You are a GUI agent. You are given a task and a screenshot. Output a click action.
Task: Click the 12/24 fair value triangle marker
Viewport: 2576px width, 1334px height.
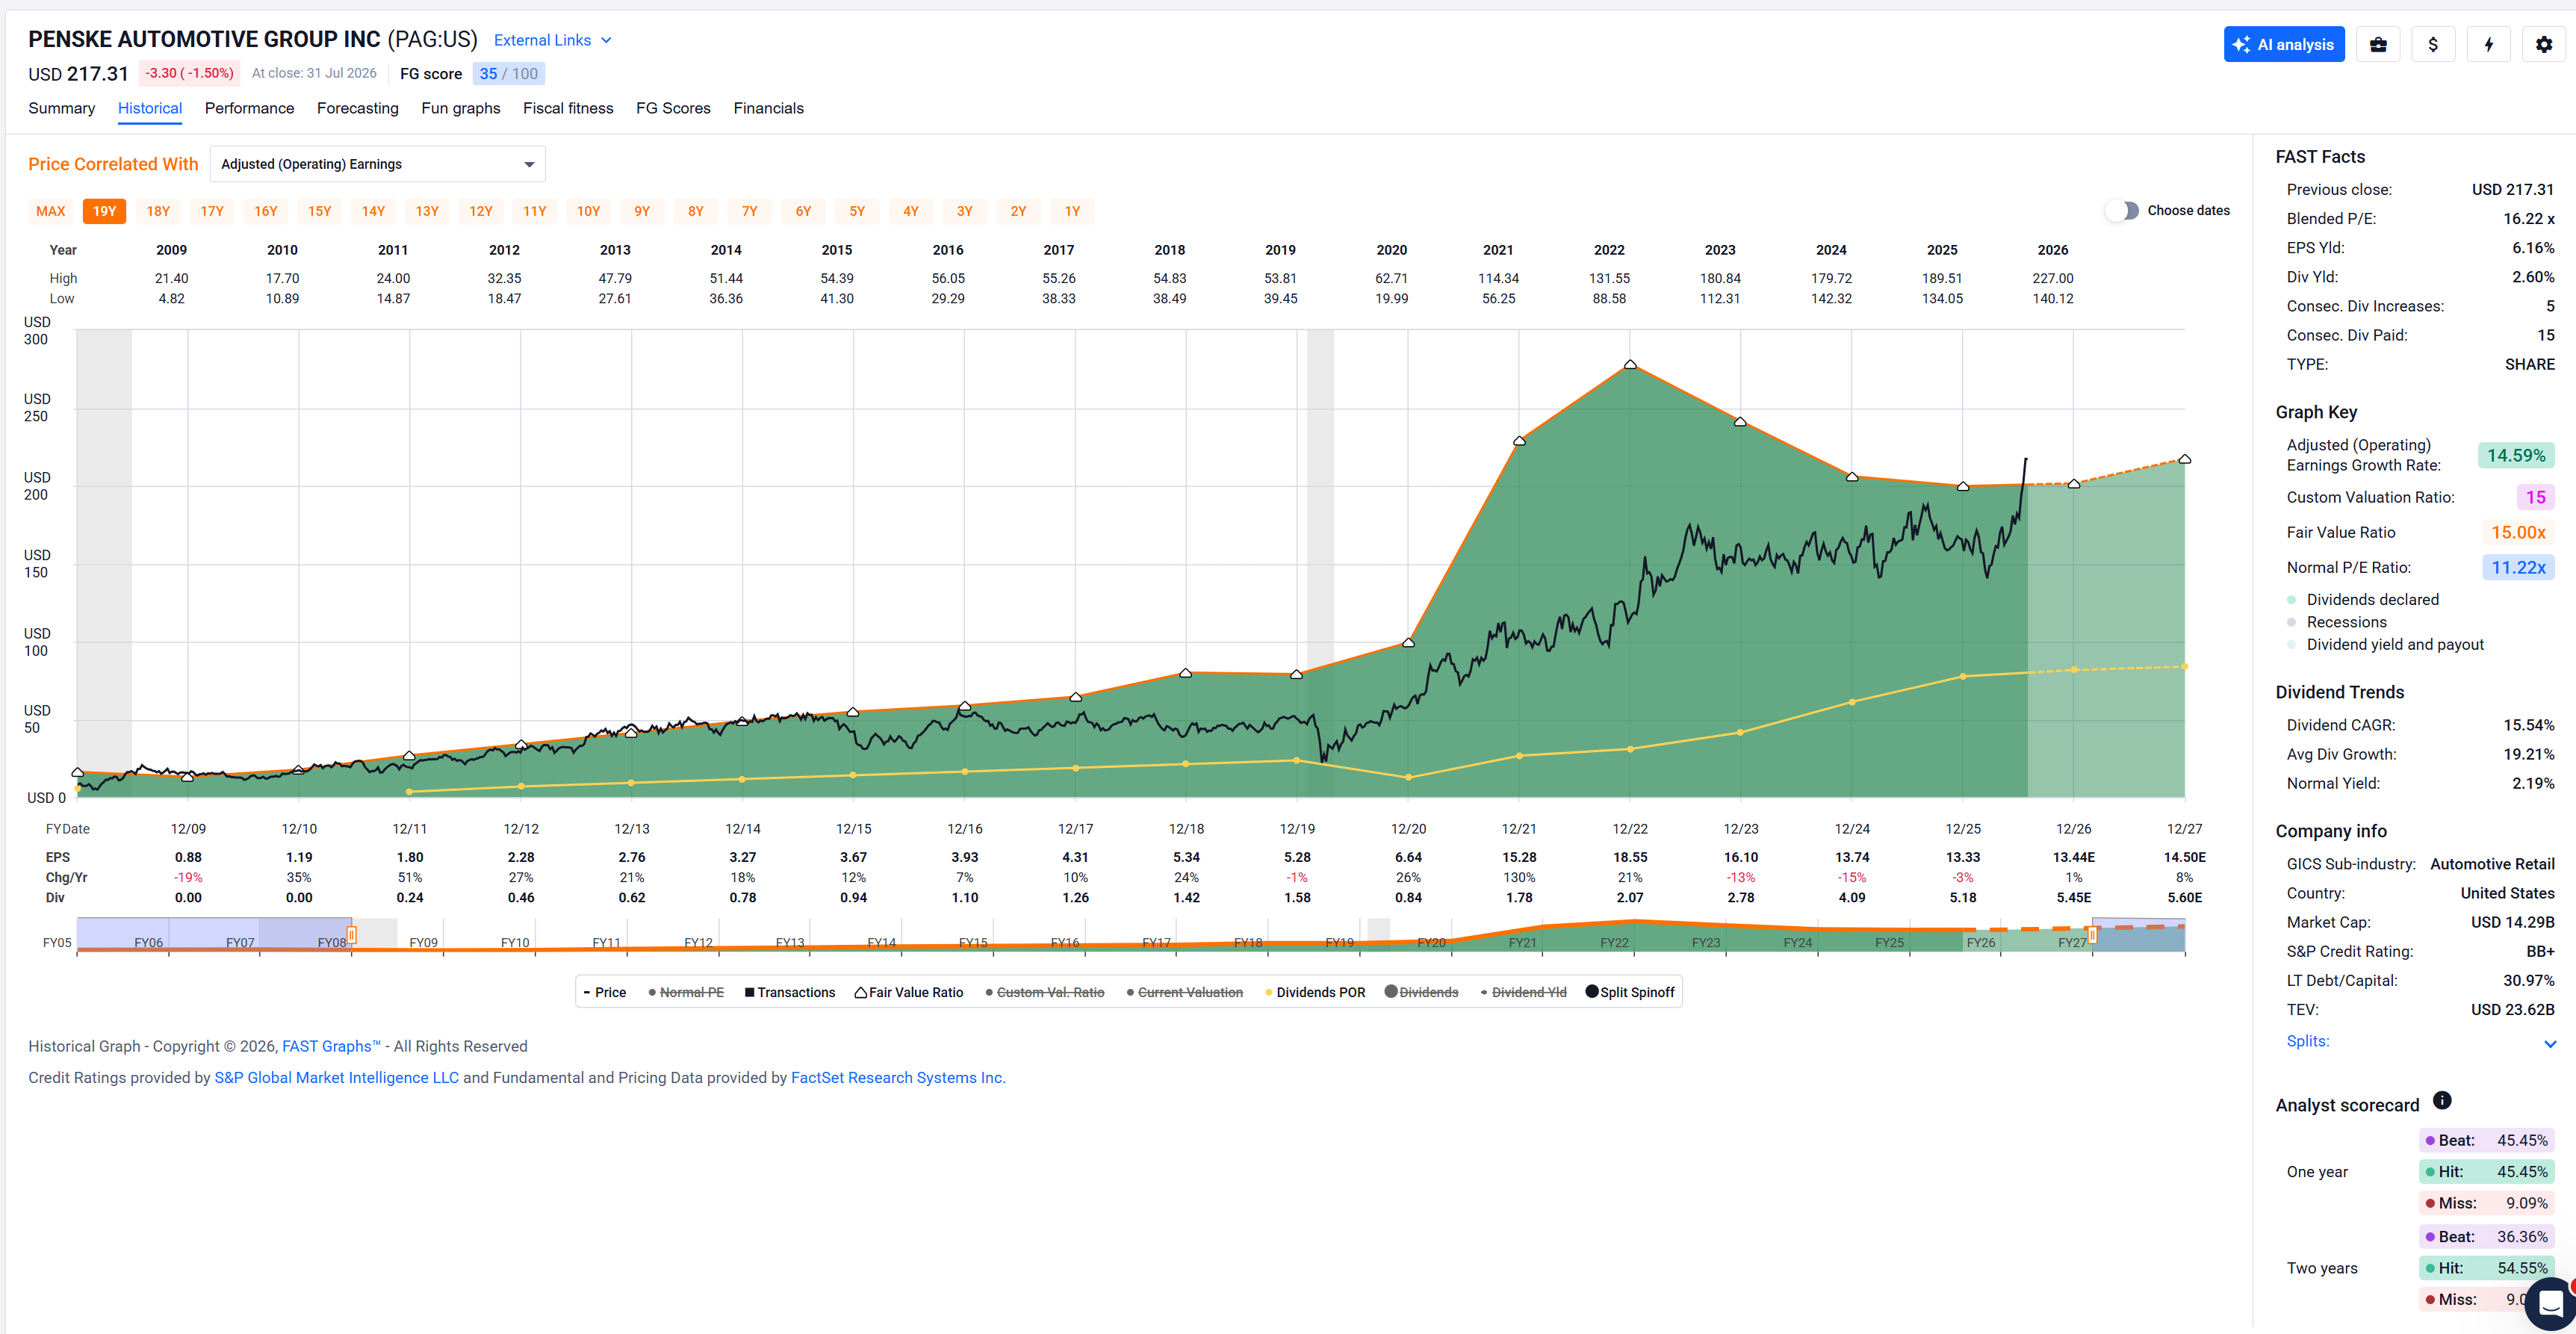(x=1852, y=477)
